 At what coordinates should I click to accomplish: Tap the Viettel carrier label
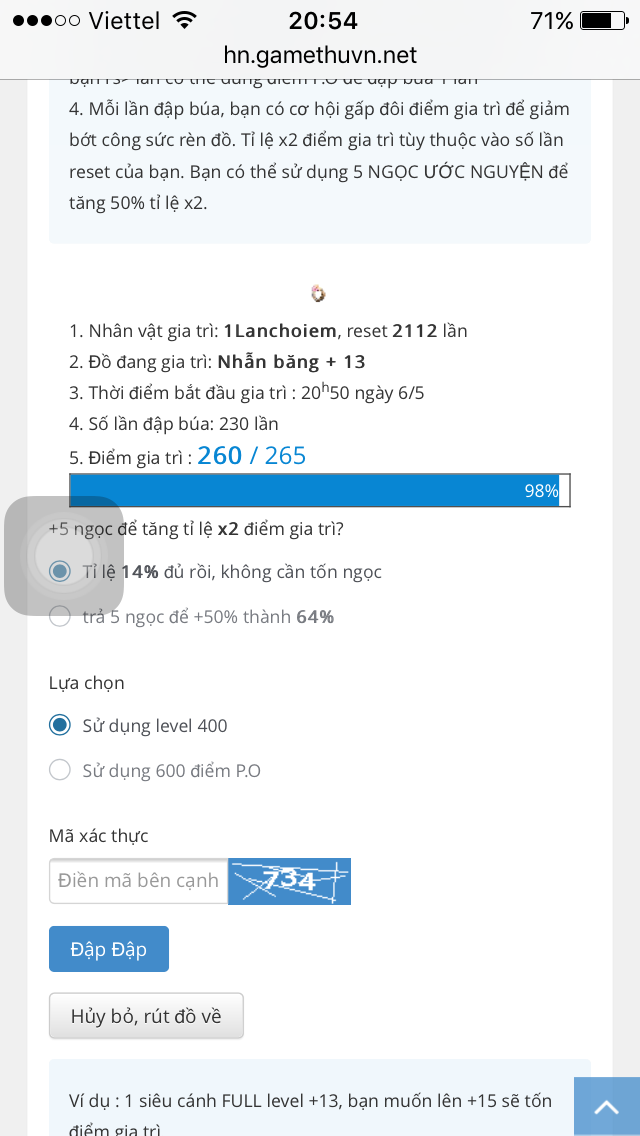[124, 21]
